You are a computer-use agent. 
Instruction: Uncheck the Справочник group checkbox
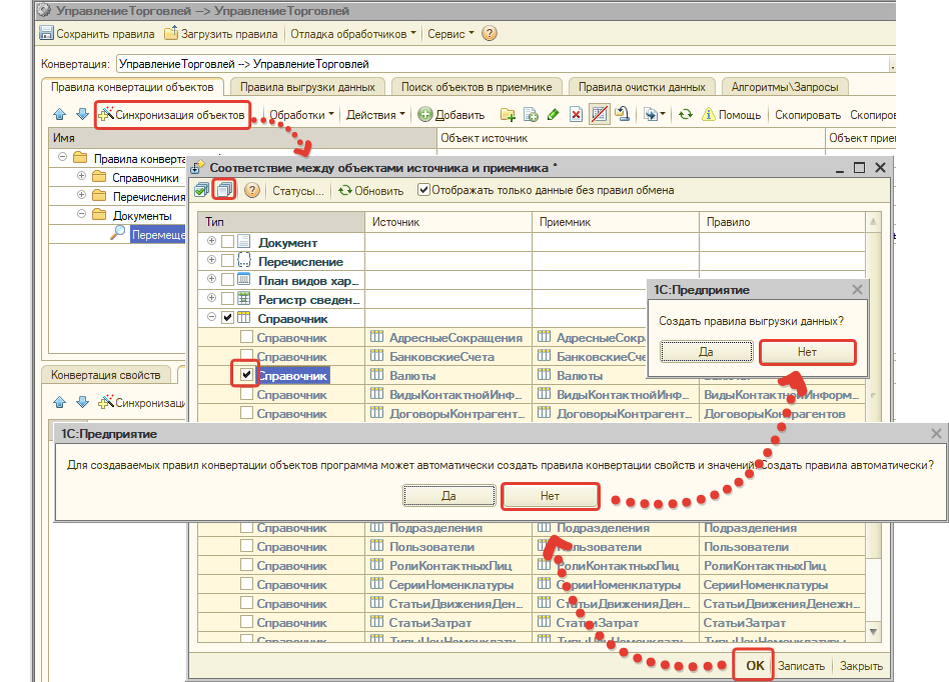click(228, 317)
